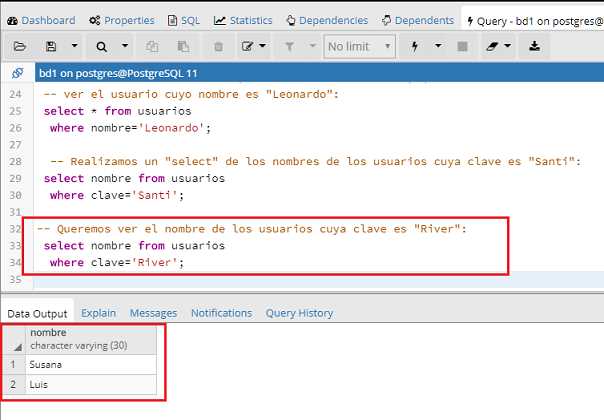604x420 pixels.
Task: Click the connection bar 'bd1 on postgres@PostgreSQL 11'
Action: tap(319, 73)
